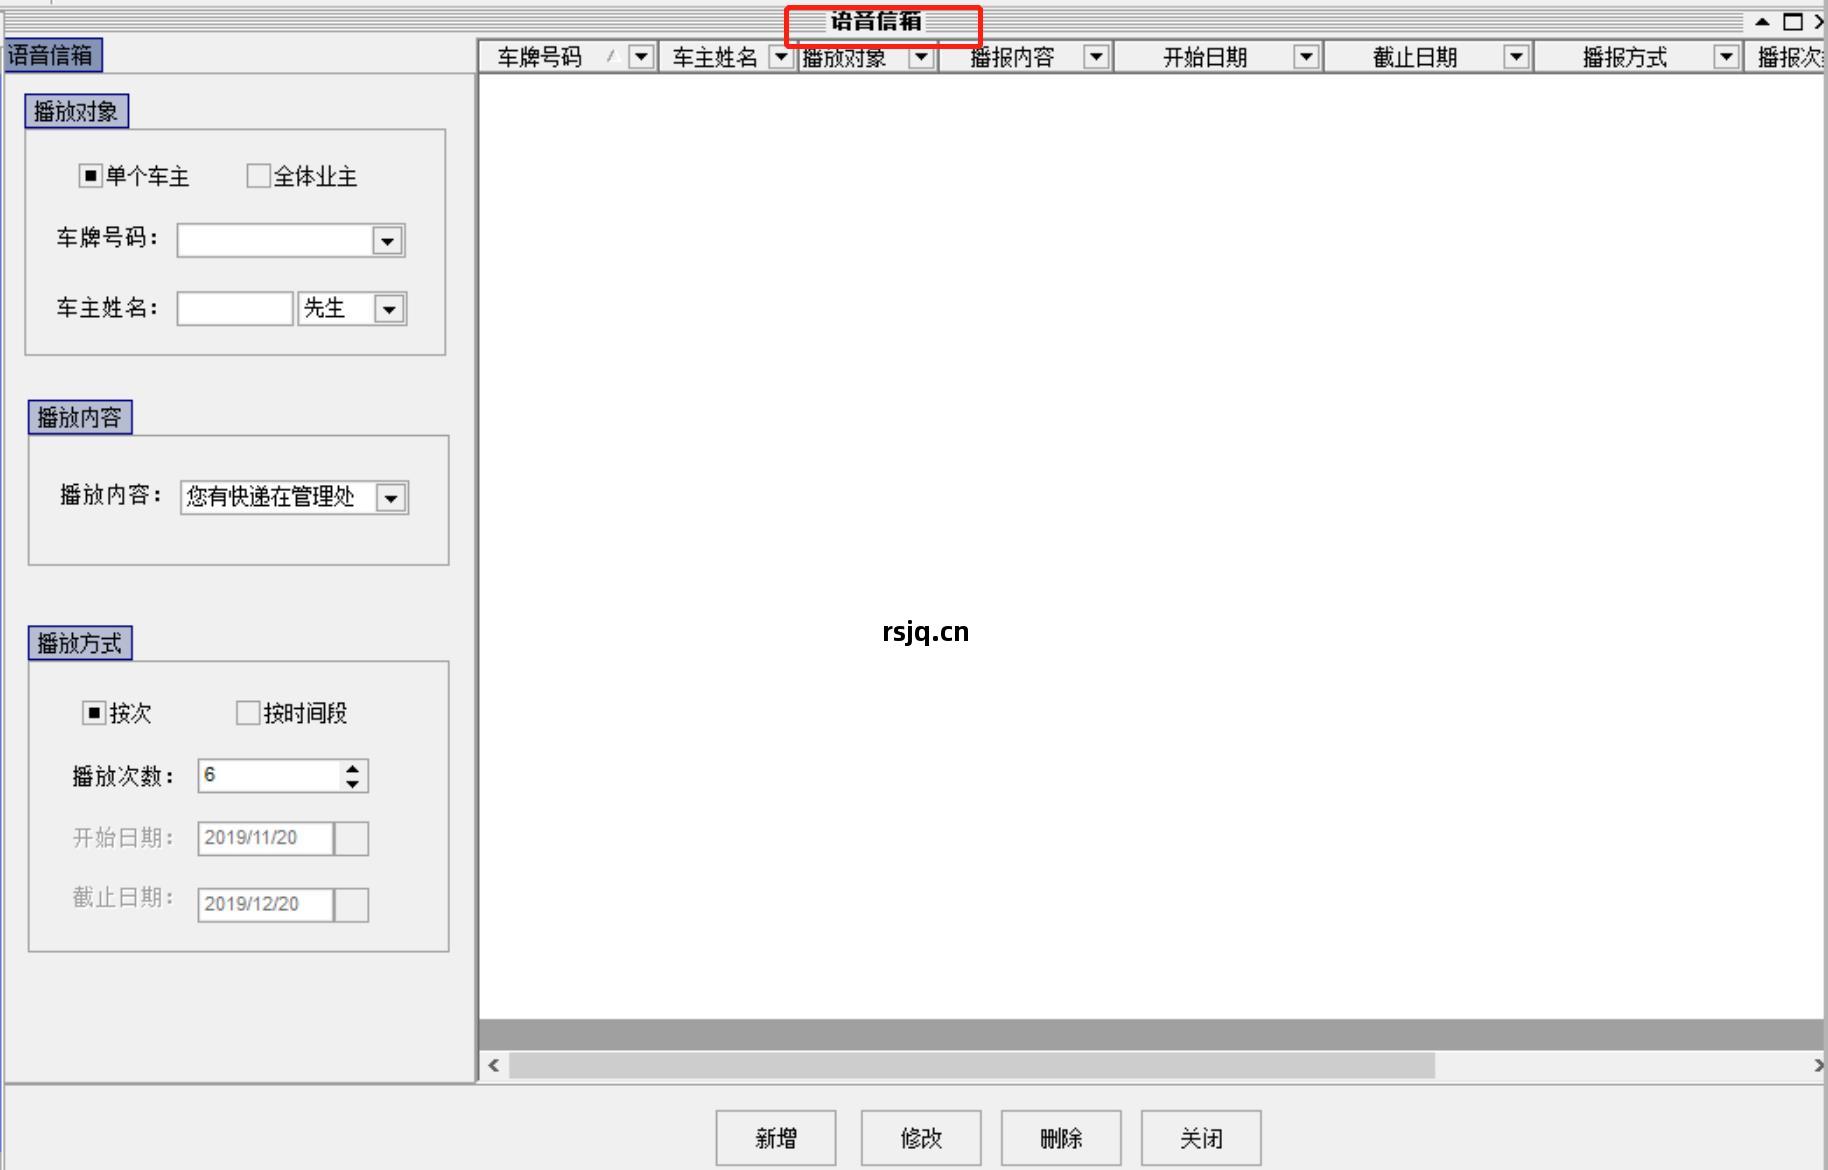
Task: Open the 先生 title dropdown
Action: pyautogui.click(x=390, y=308)
